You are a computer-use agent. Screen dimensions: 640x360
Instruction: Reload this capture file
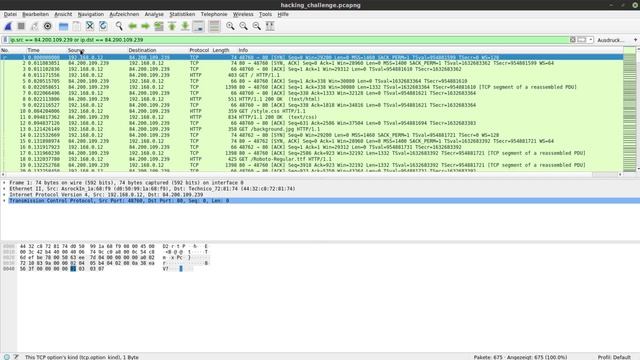point(103,26)
